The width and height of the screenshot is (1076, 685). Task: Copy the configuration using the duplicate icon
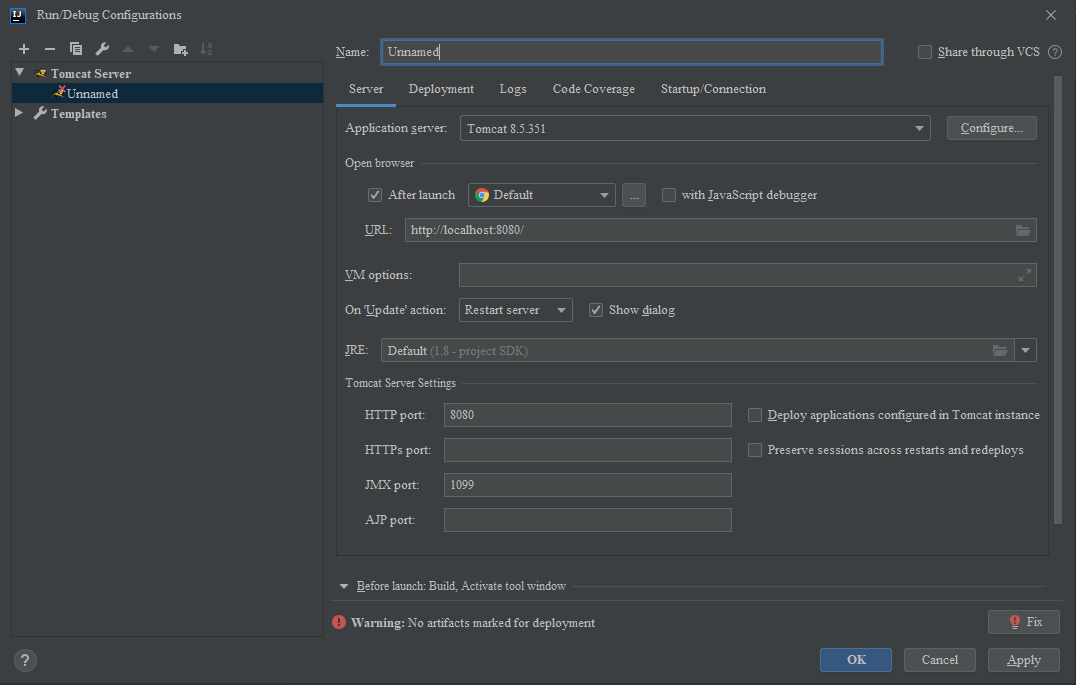(x=75, y=49)
